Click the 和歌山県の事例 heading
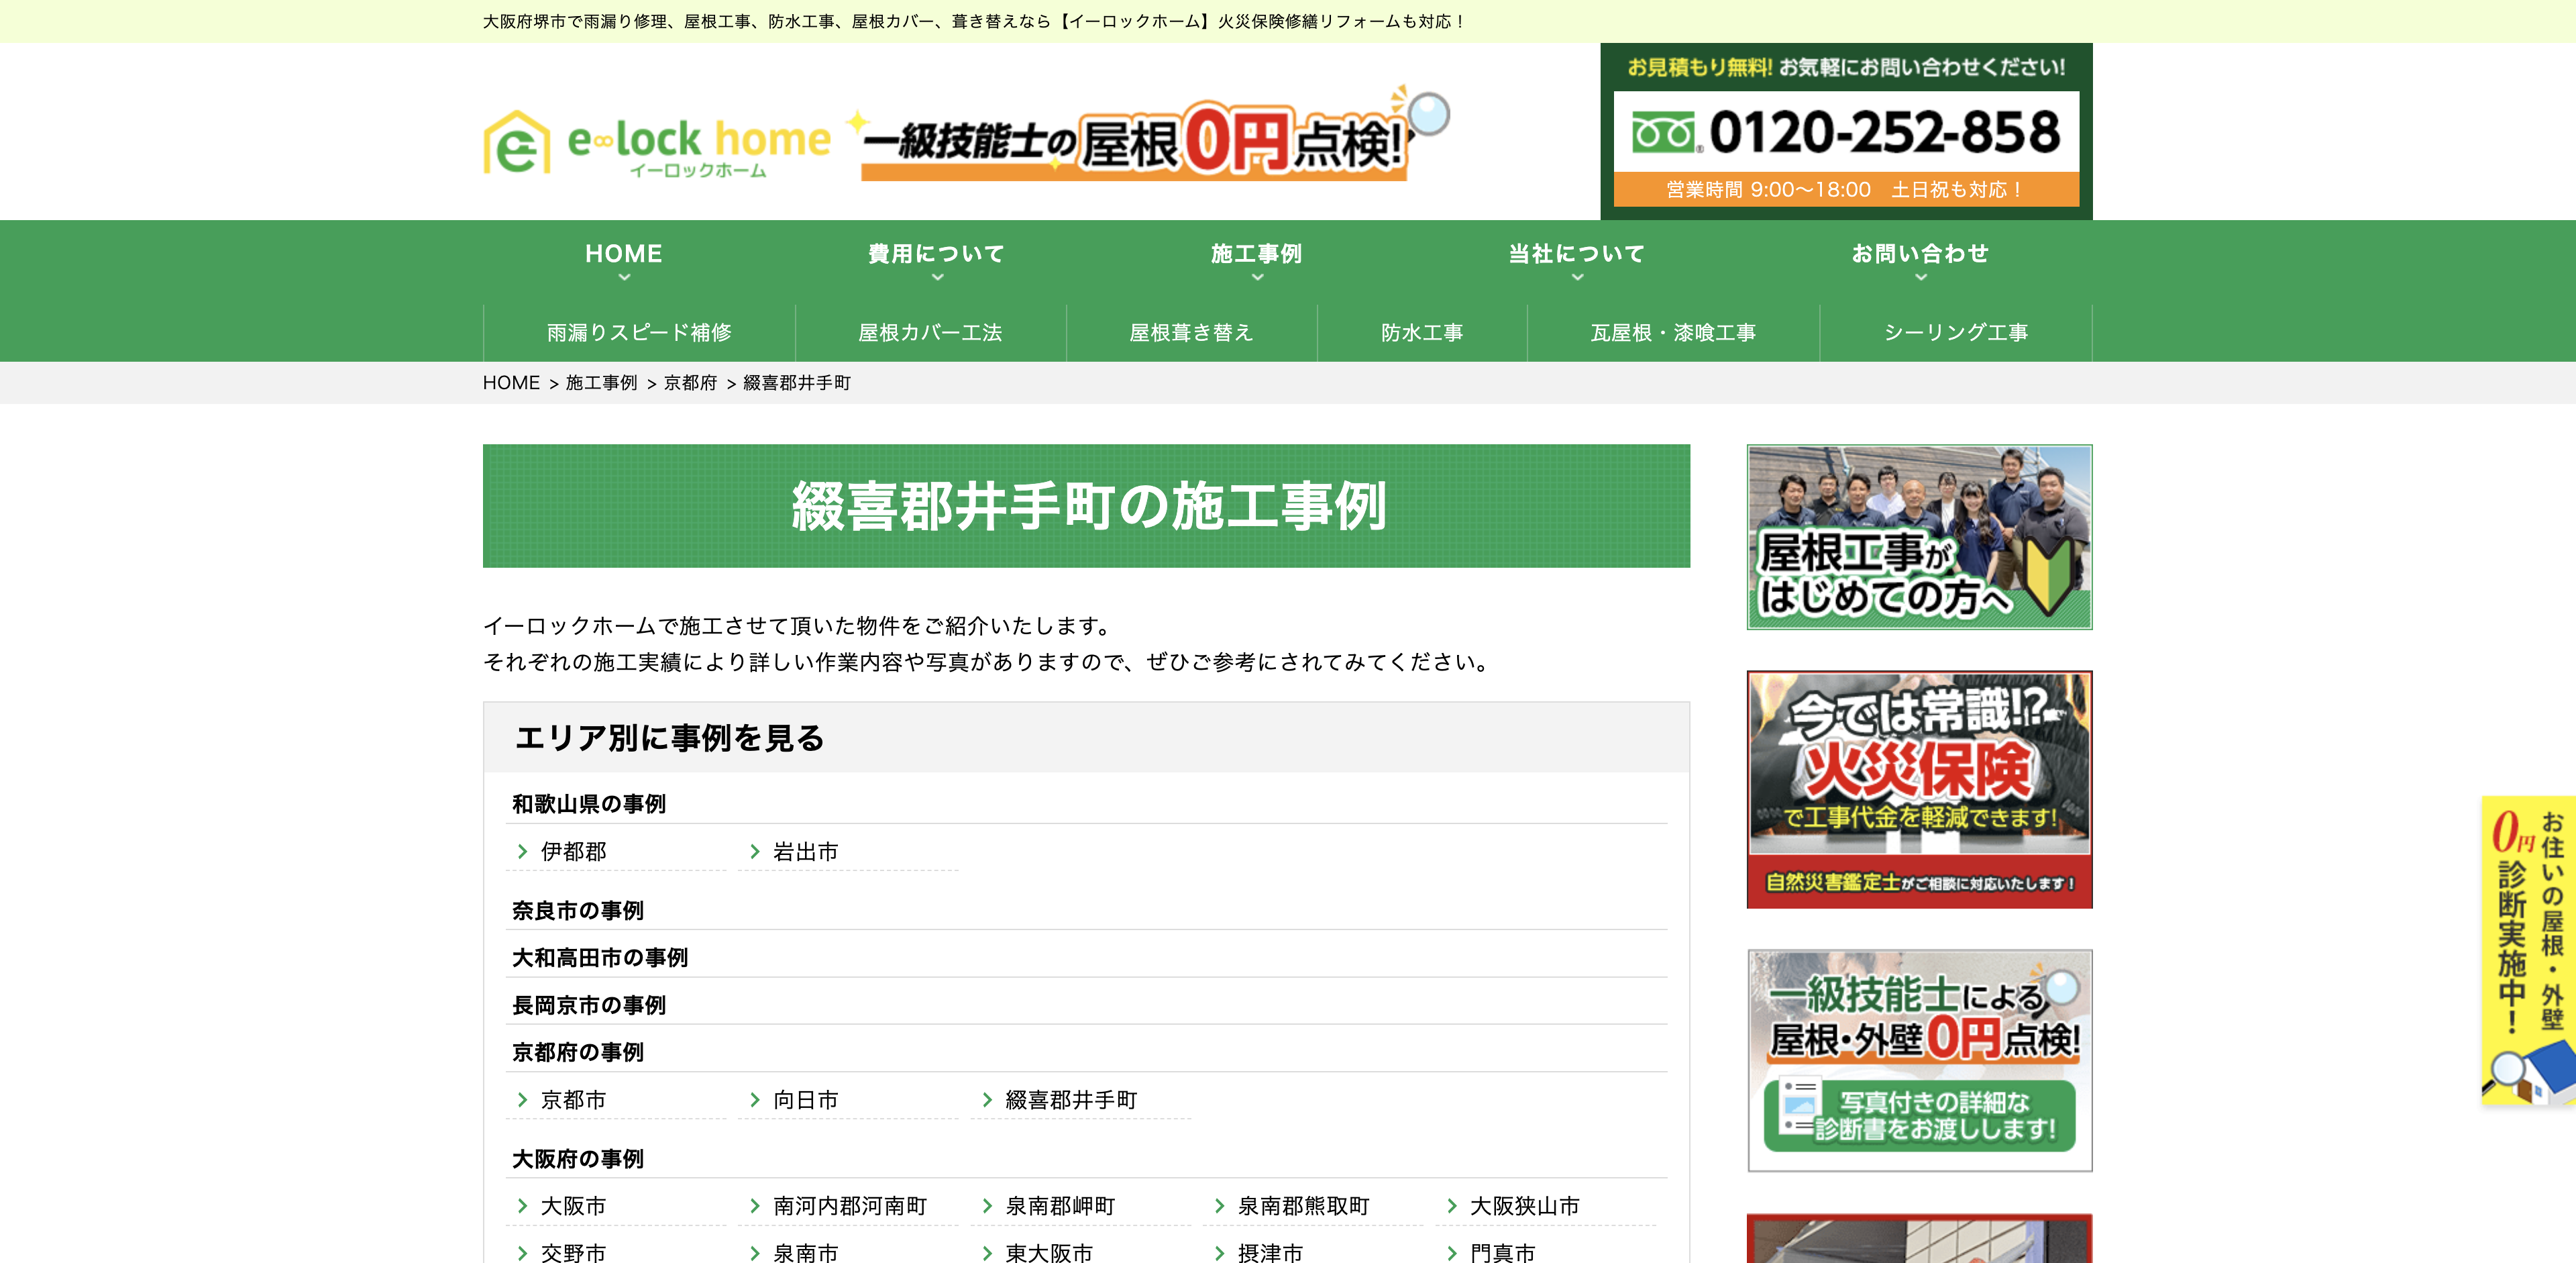Screen dimensions: 2576x1263 click(589, 804)
